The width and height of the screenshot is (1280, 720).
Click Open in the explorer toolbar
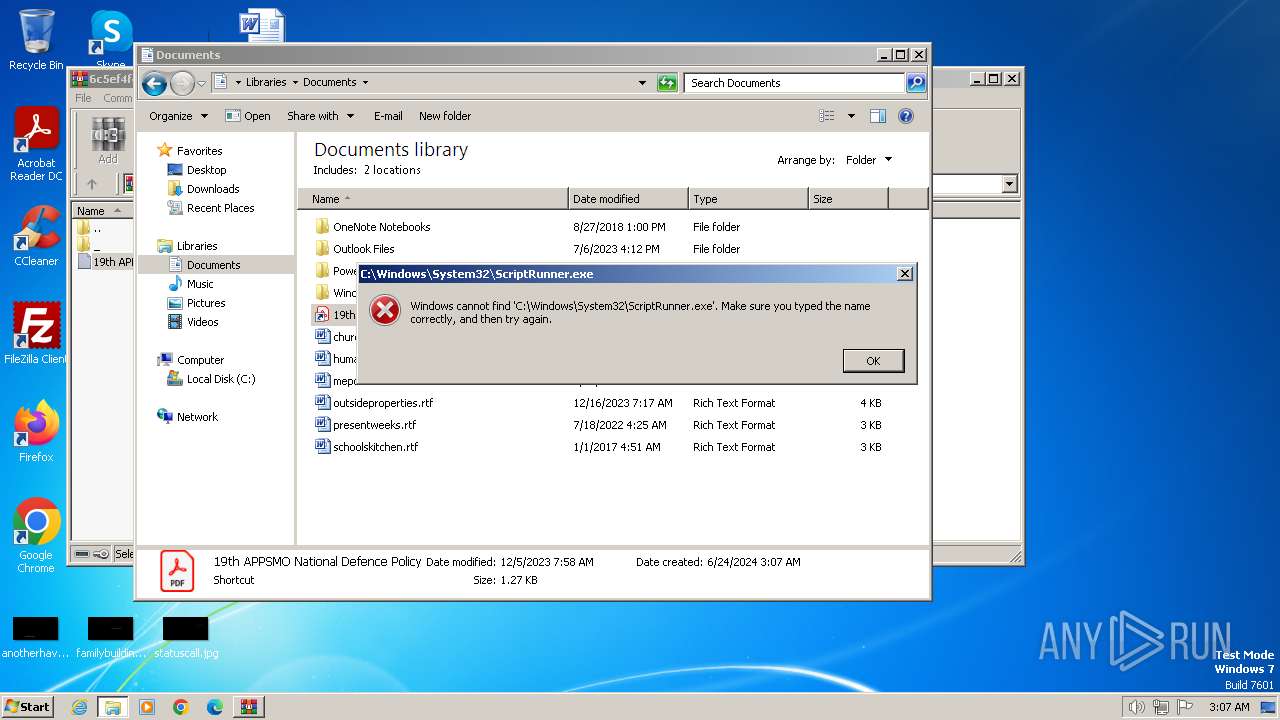[248, 116]
